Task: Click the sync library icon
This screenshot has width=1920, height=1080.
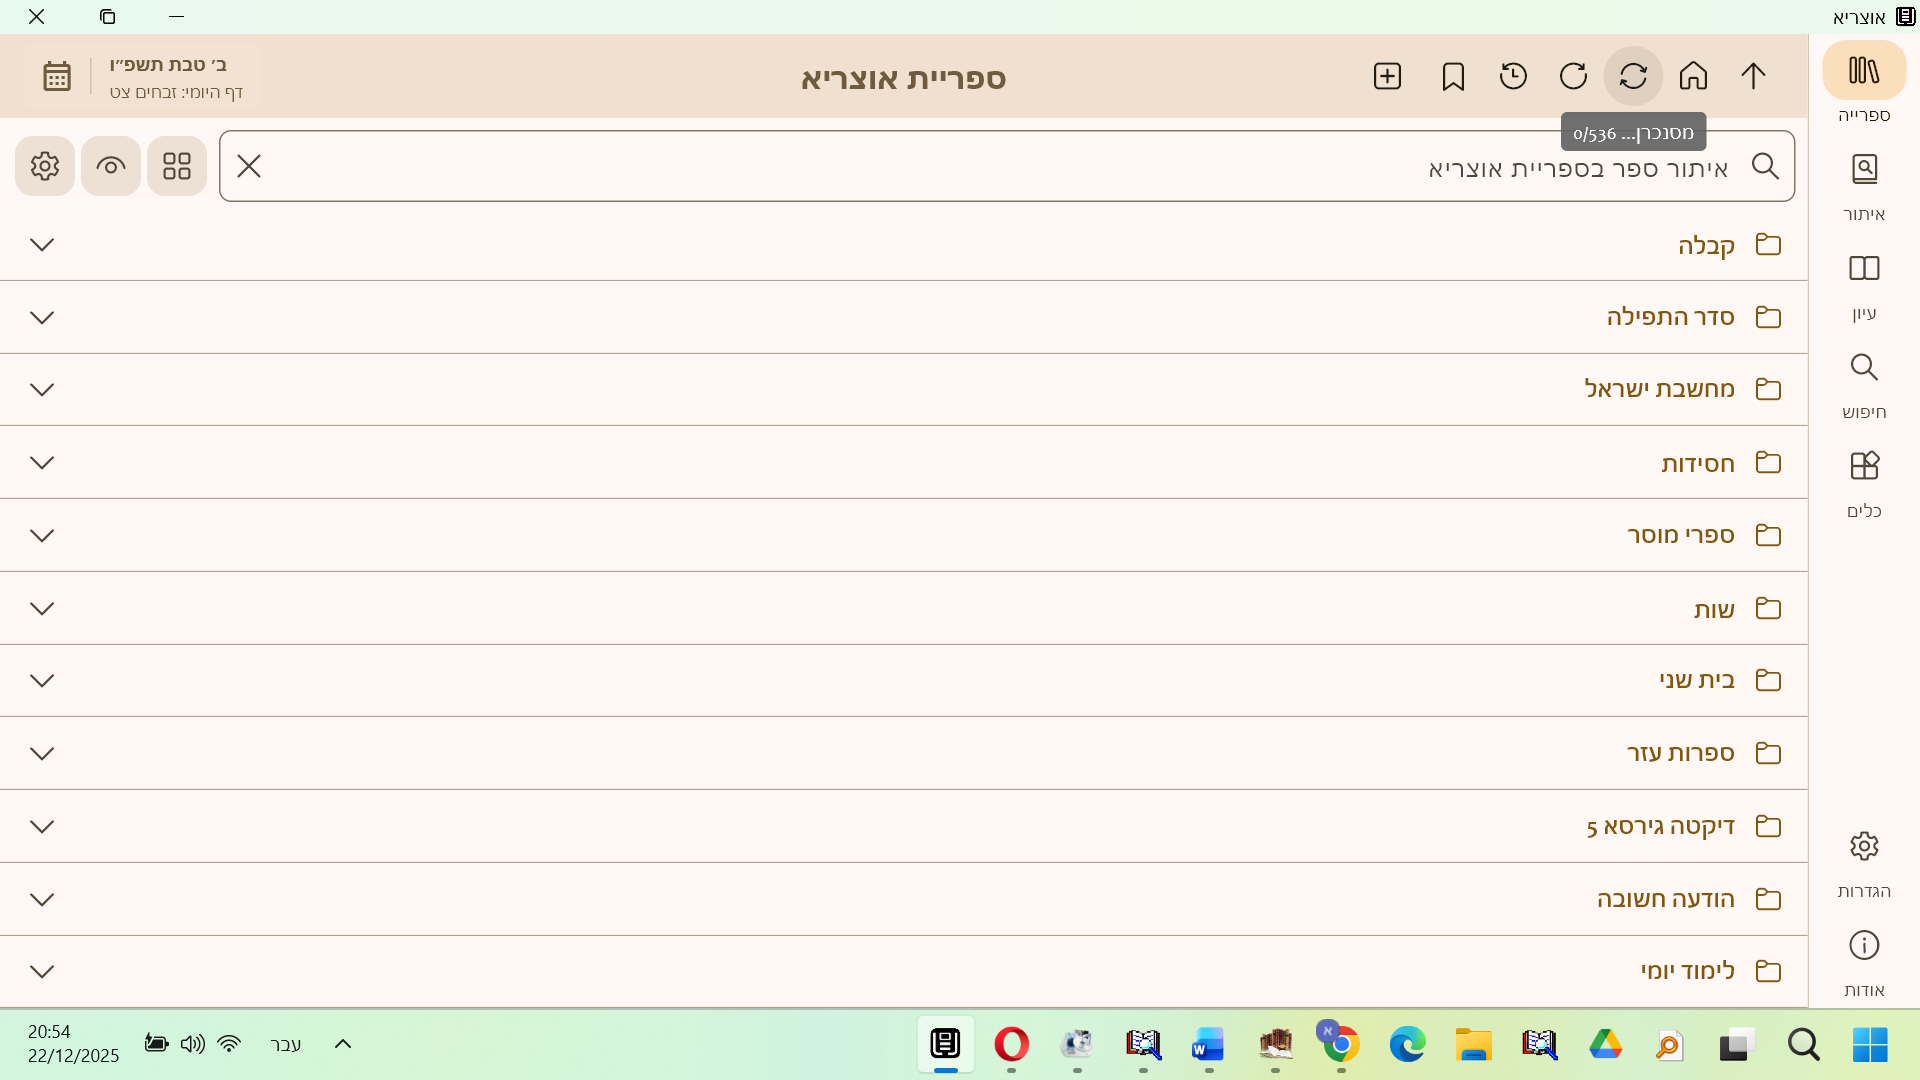Action: 1633,76
